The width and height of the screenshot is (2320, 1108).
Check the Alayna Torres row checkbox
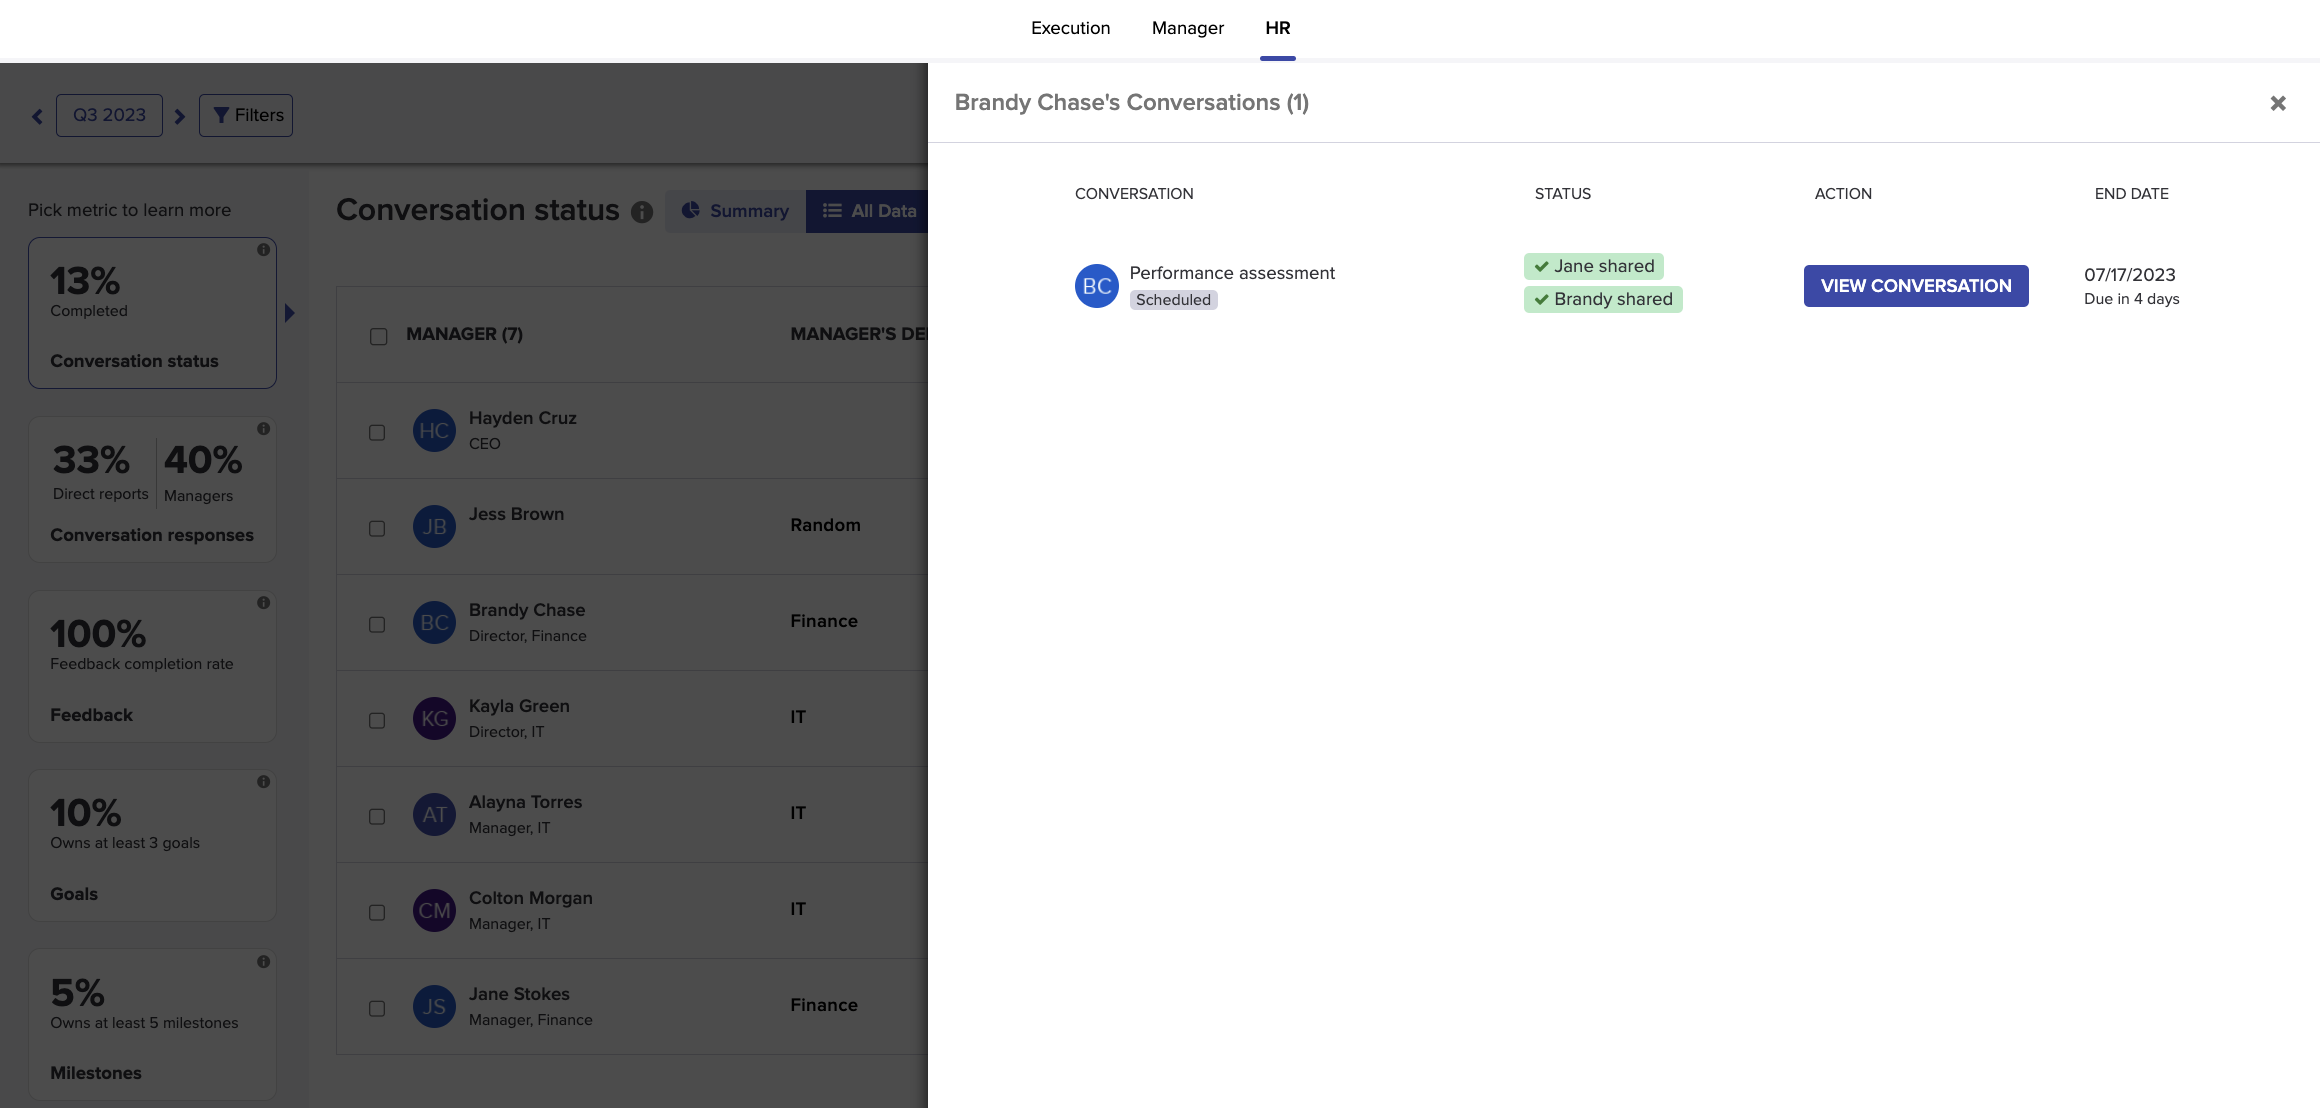(377, 817)
